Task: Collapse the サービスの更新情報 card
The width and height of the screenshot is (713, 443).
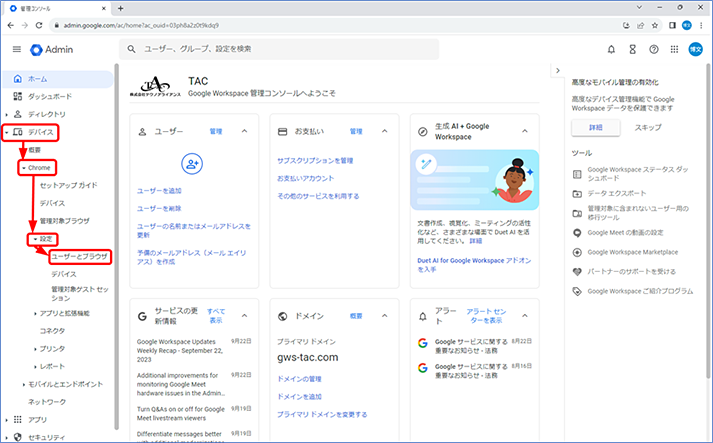Action: point(245,316)
